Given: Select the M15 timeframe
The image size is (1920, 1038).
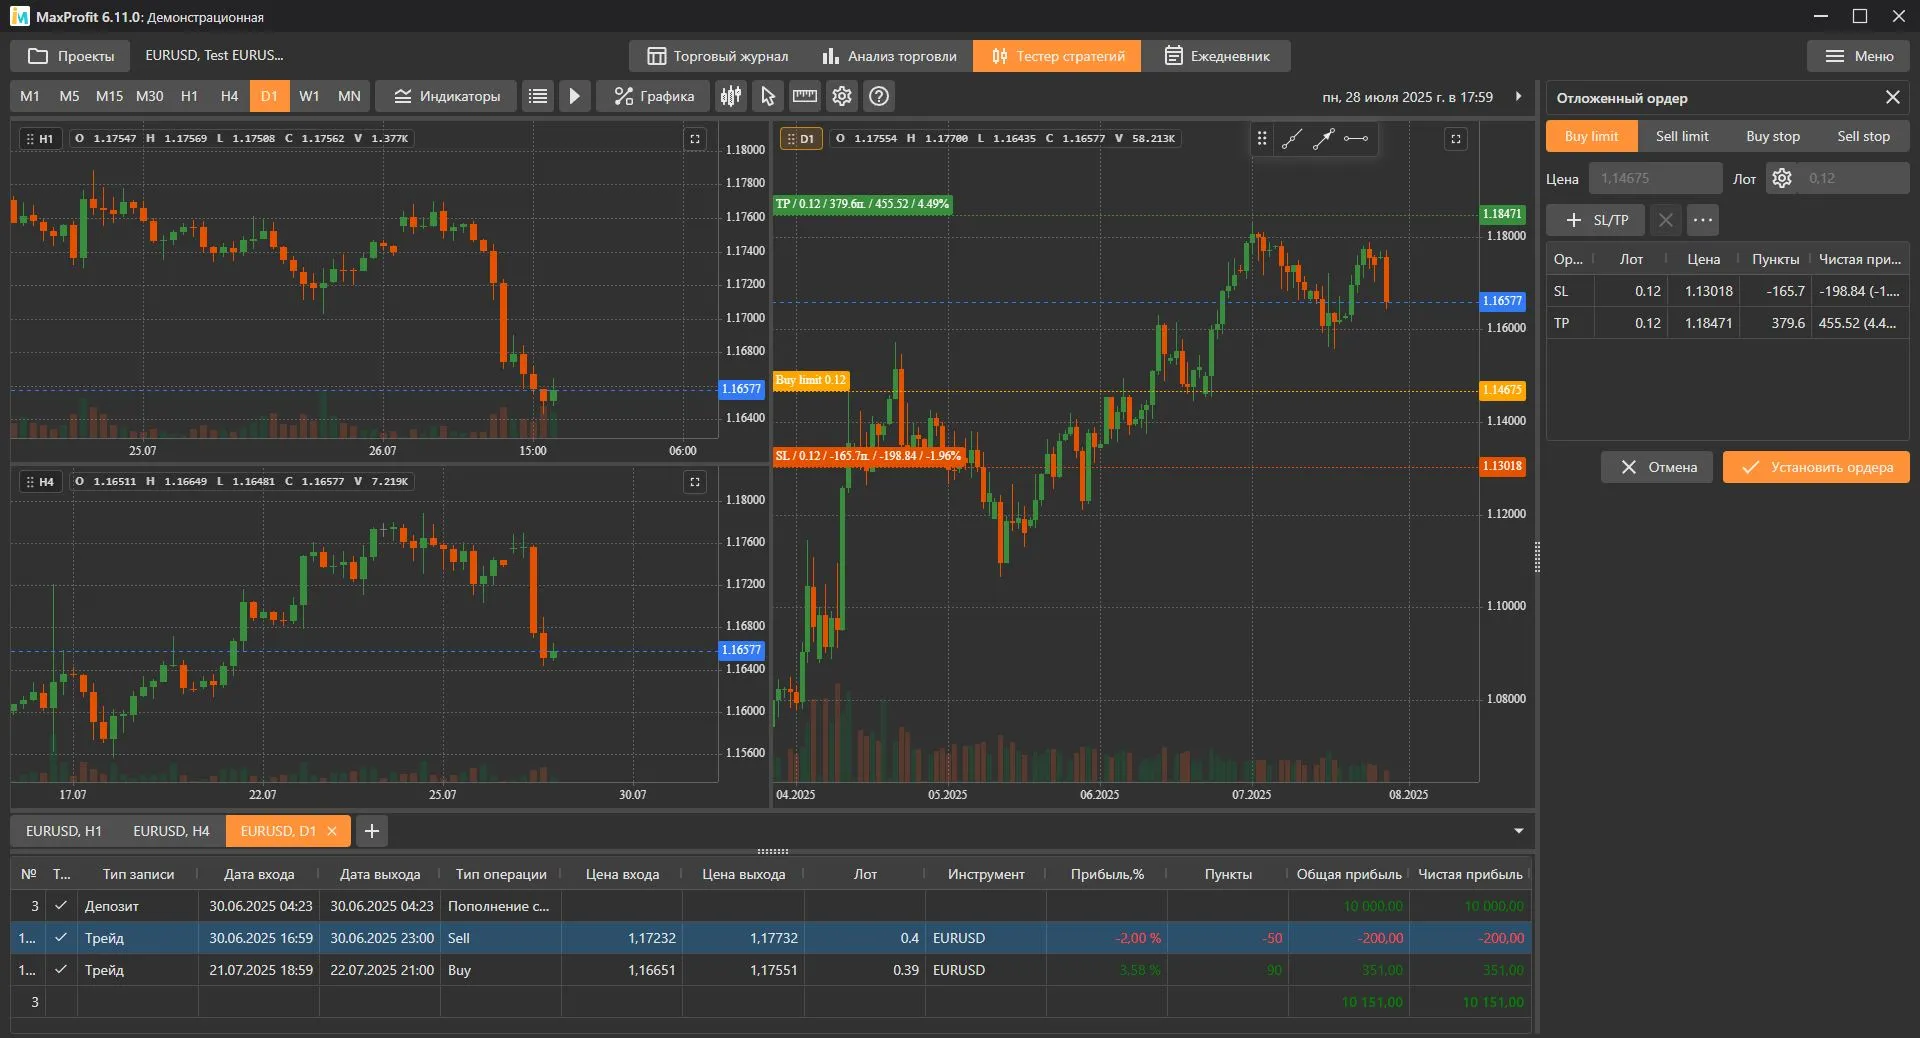Looking at the screenshot, I should click(109, 96).
